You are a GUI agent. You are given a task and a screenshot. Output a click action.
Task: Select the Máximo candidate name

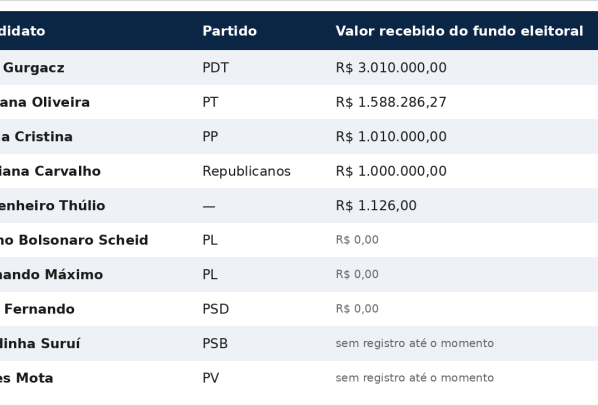pyautogui.click(x=51, y=274)
